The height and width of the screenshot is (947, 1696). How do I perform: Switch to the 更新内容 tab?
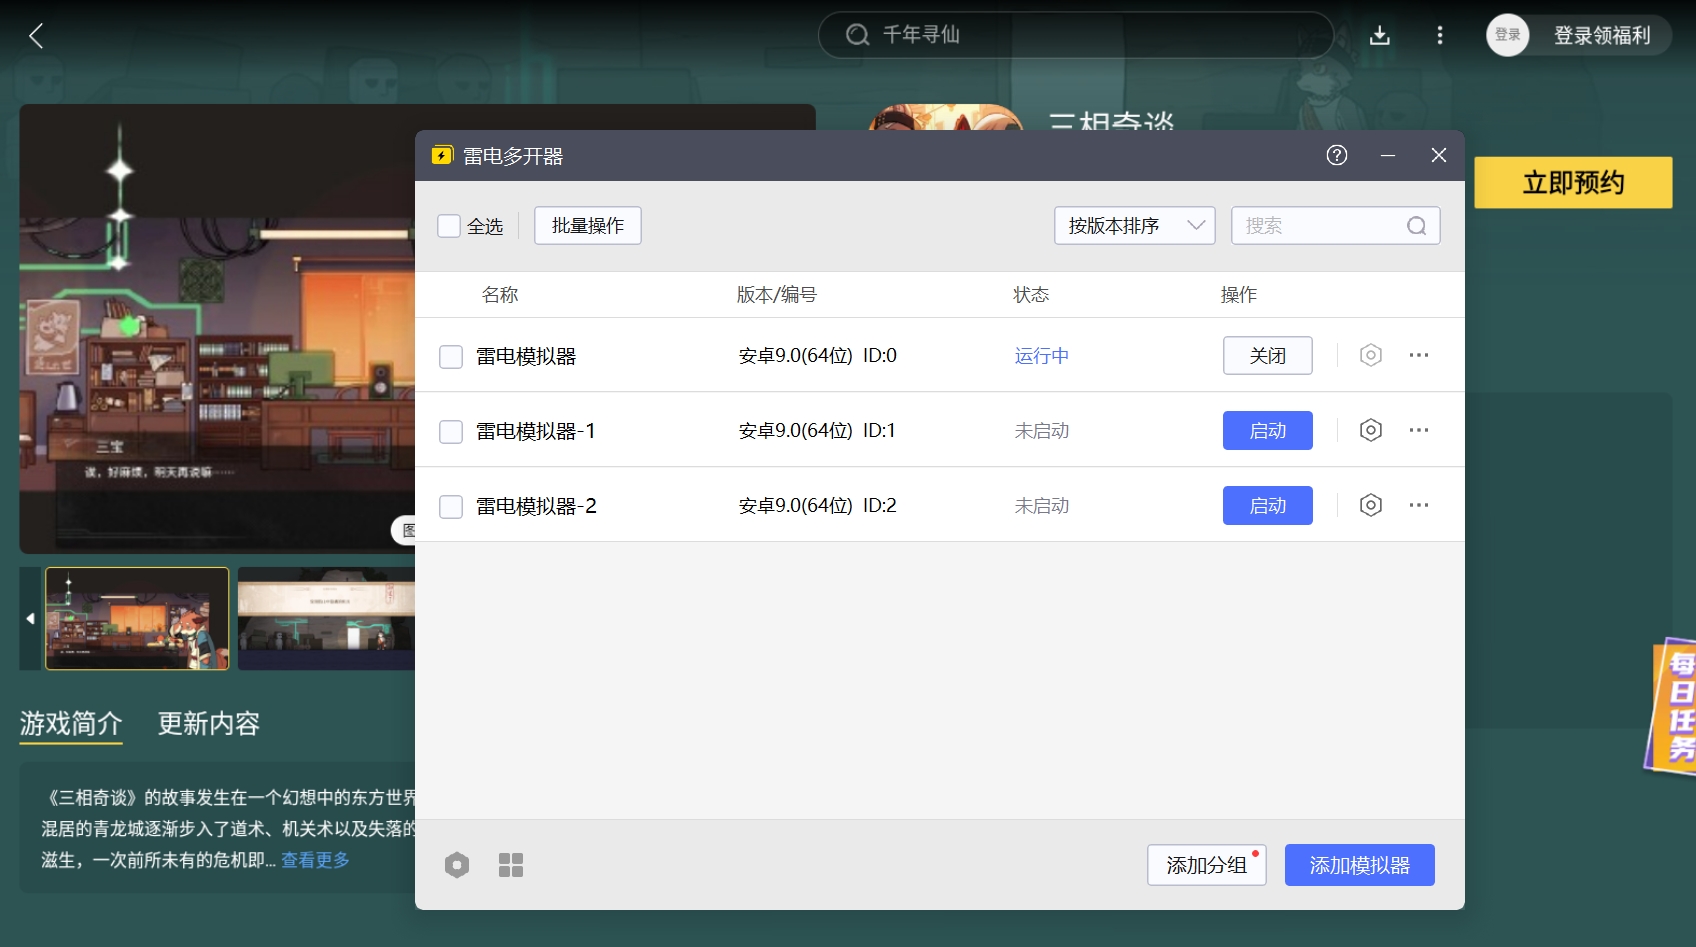pos(209,723)
